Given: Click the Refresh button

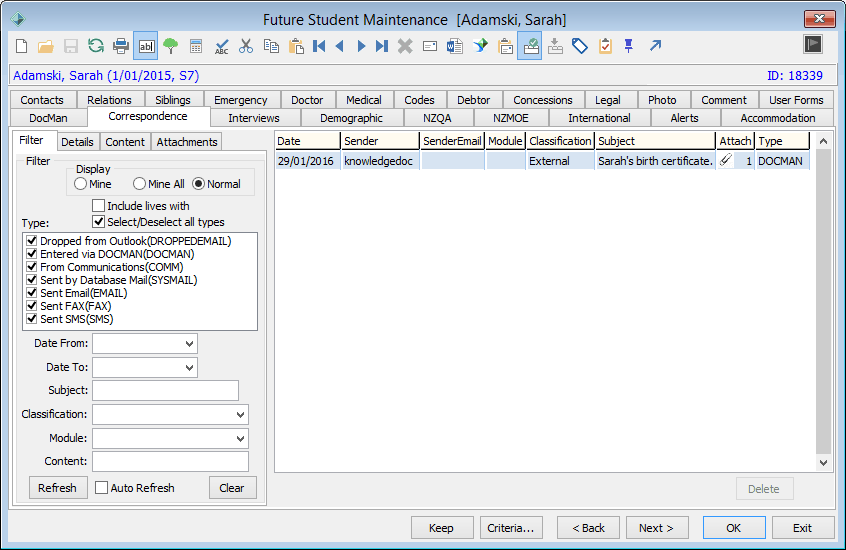Looking at the screenshot, I should click(x=58, y=488).
